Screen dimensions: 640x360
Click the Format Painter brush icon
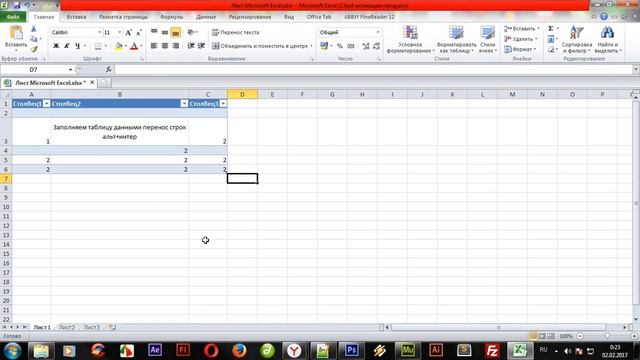pyautogui.click(x=34, y=49)
